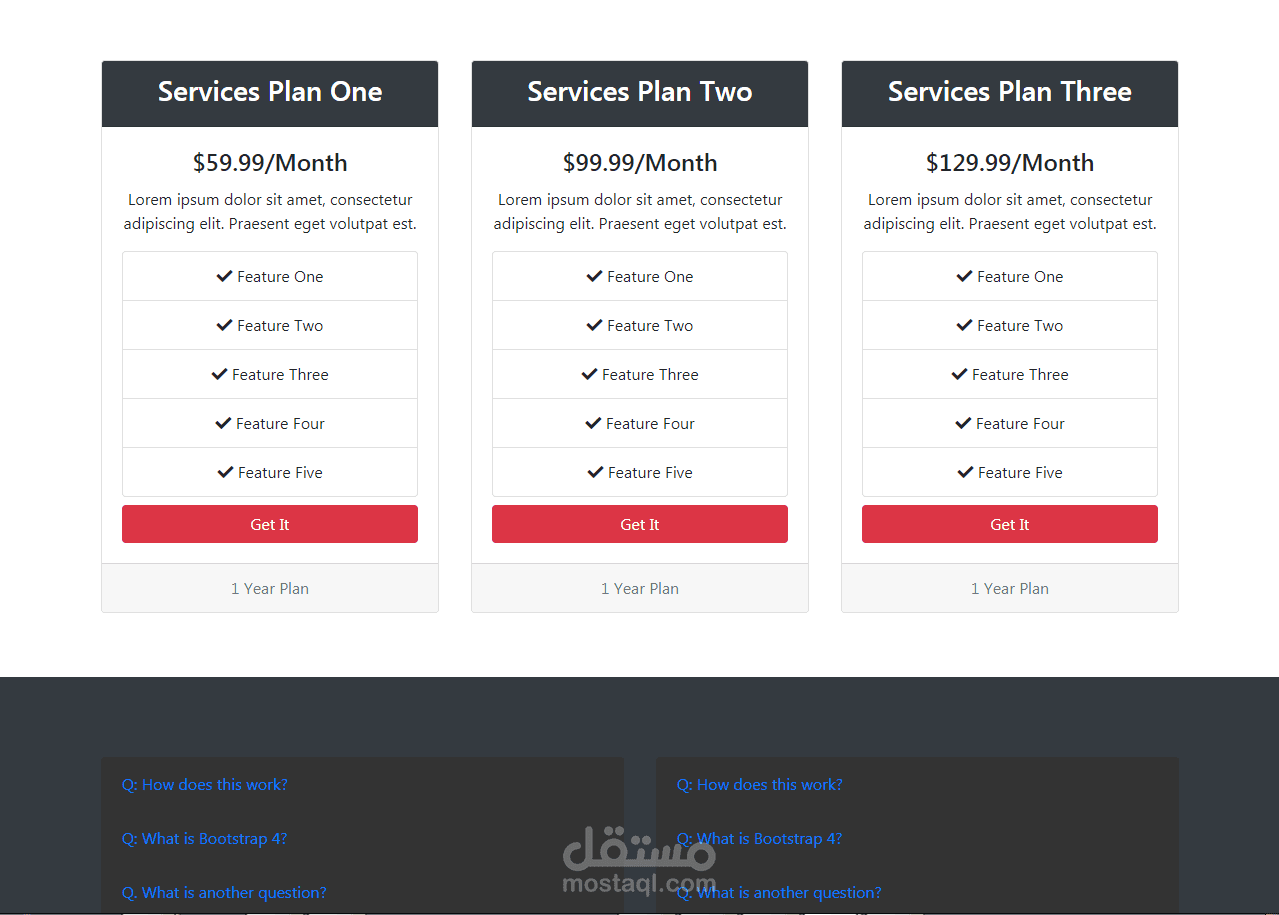Click checkmark icon beside Feature One in Plan Three

click(964, 276)
